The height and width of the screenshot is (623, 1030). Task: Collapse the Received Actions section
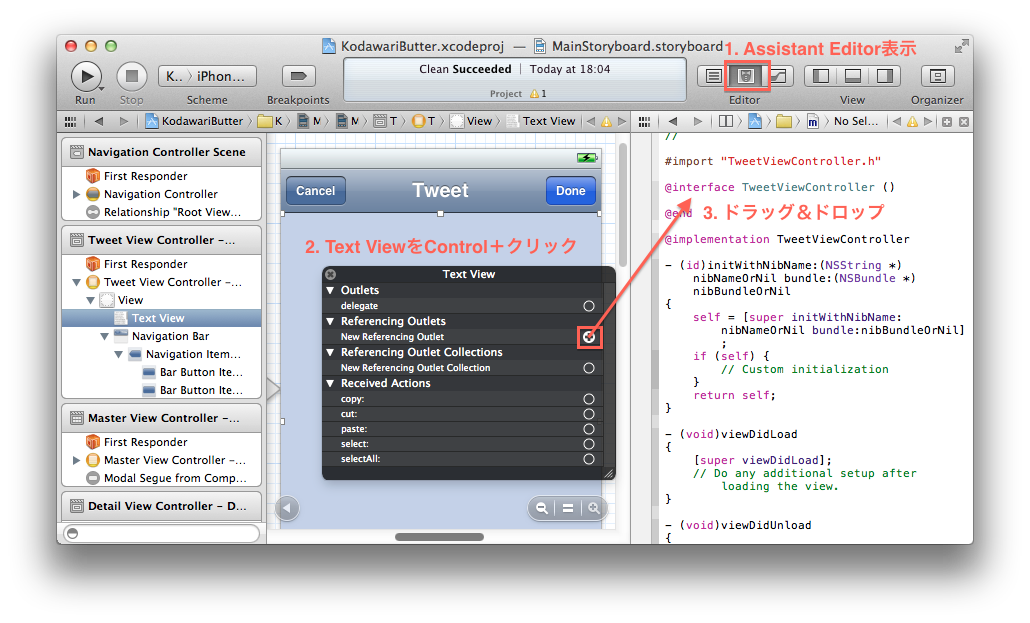330,383
